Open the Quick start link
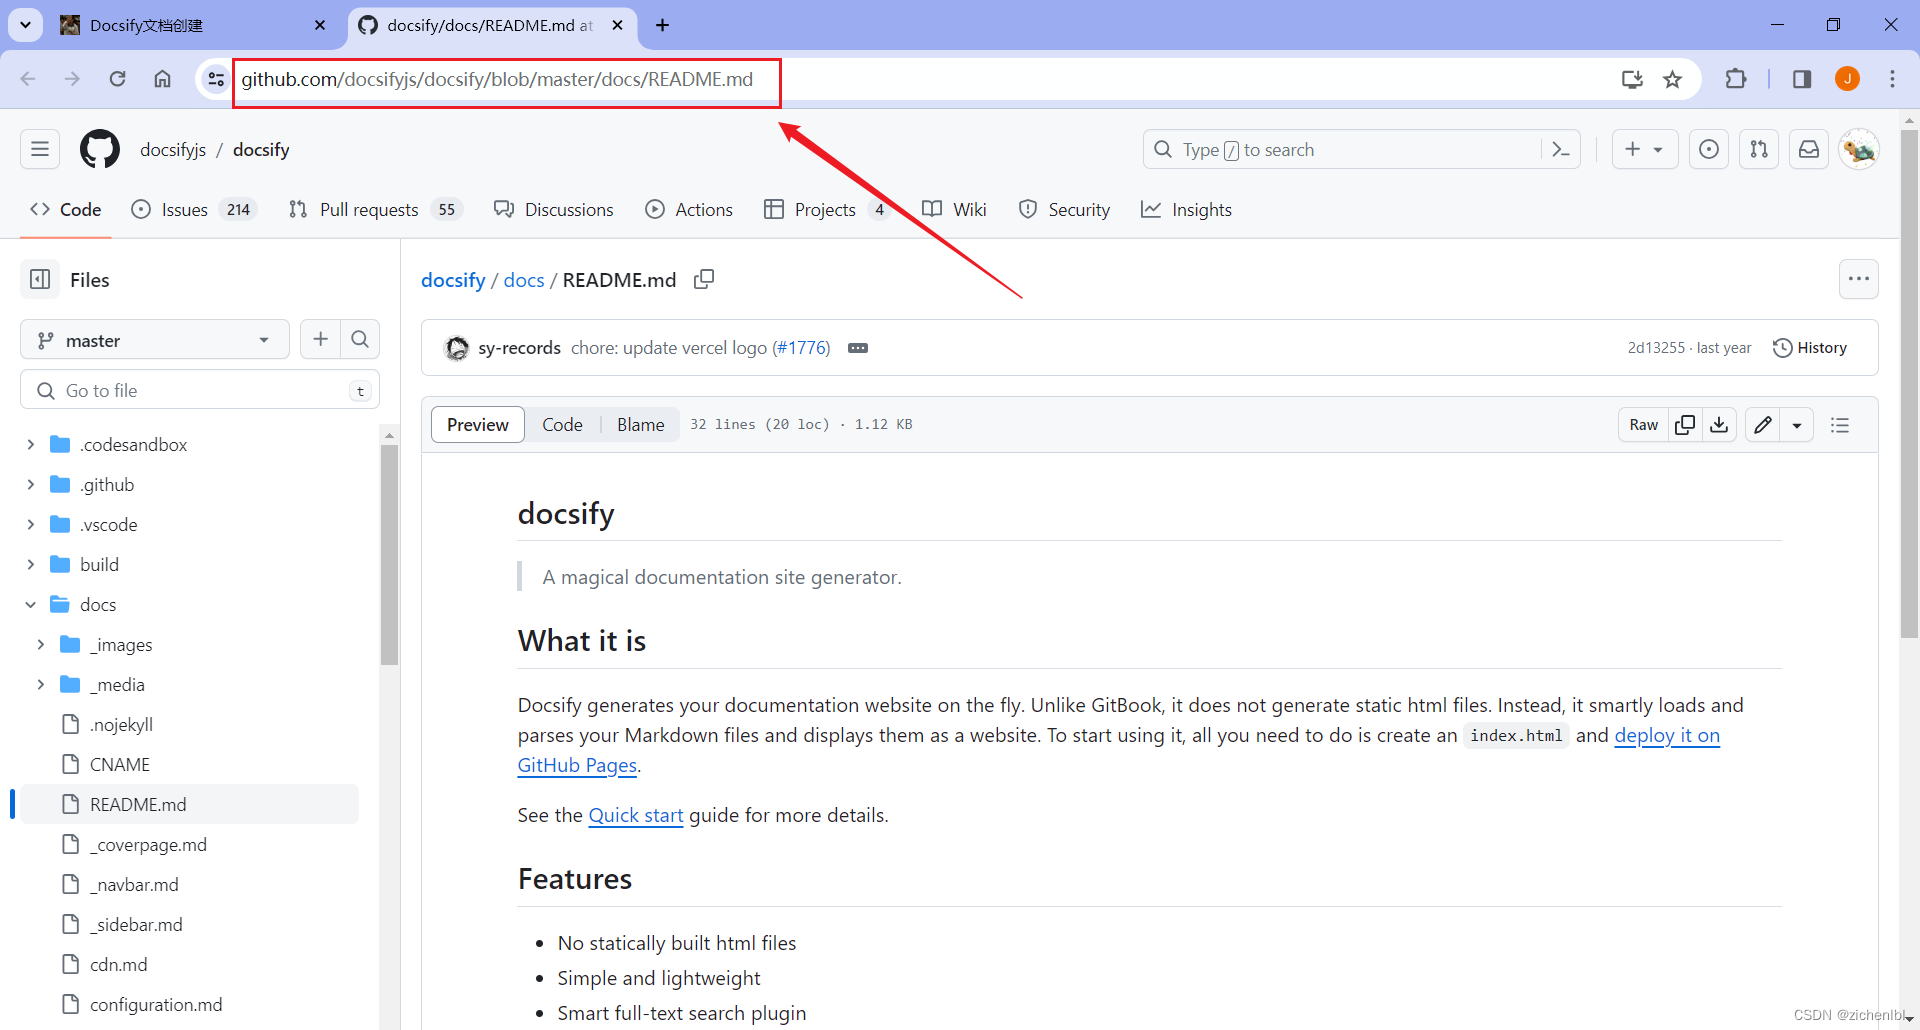Image resolution: width=1920 pixels, height=1030 pixels. [x=636, y=815]
